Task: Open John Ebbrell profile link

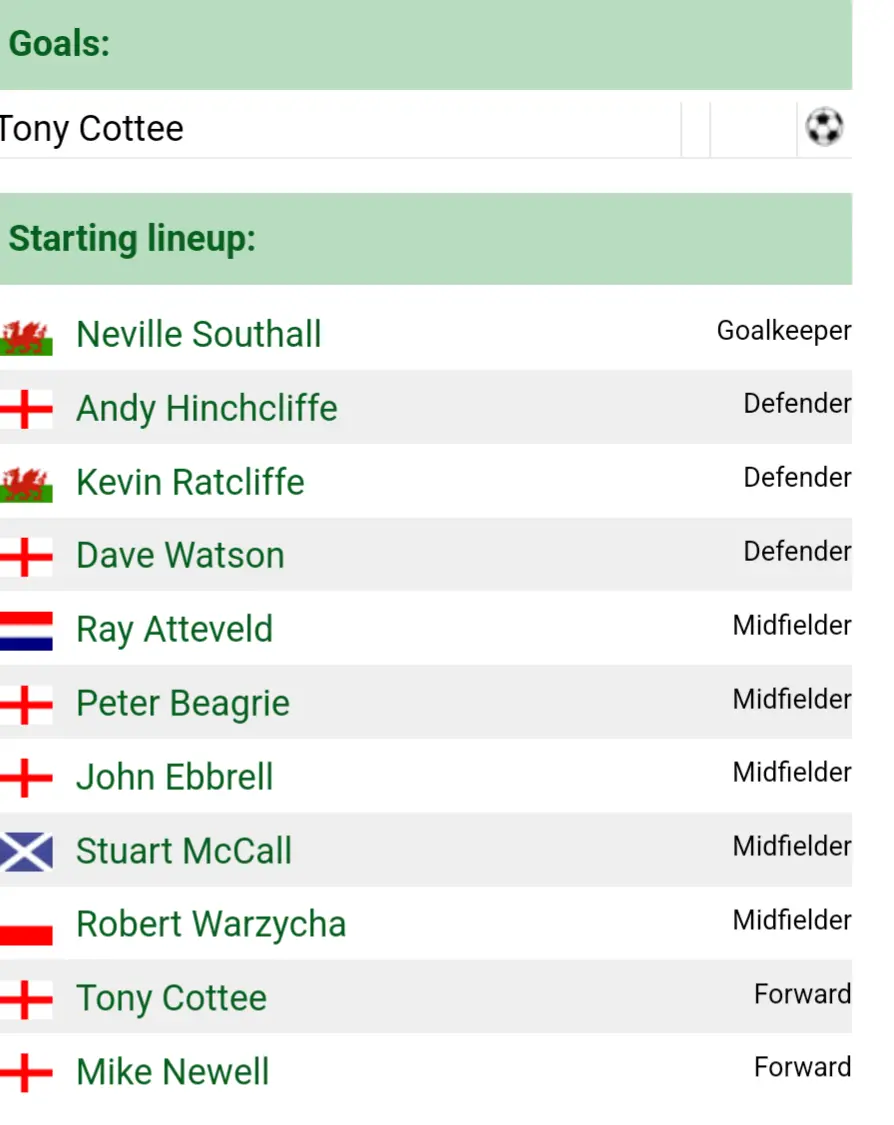Action: point(175,778)
